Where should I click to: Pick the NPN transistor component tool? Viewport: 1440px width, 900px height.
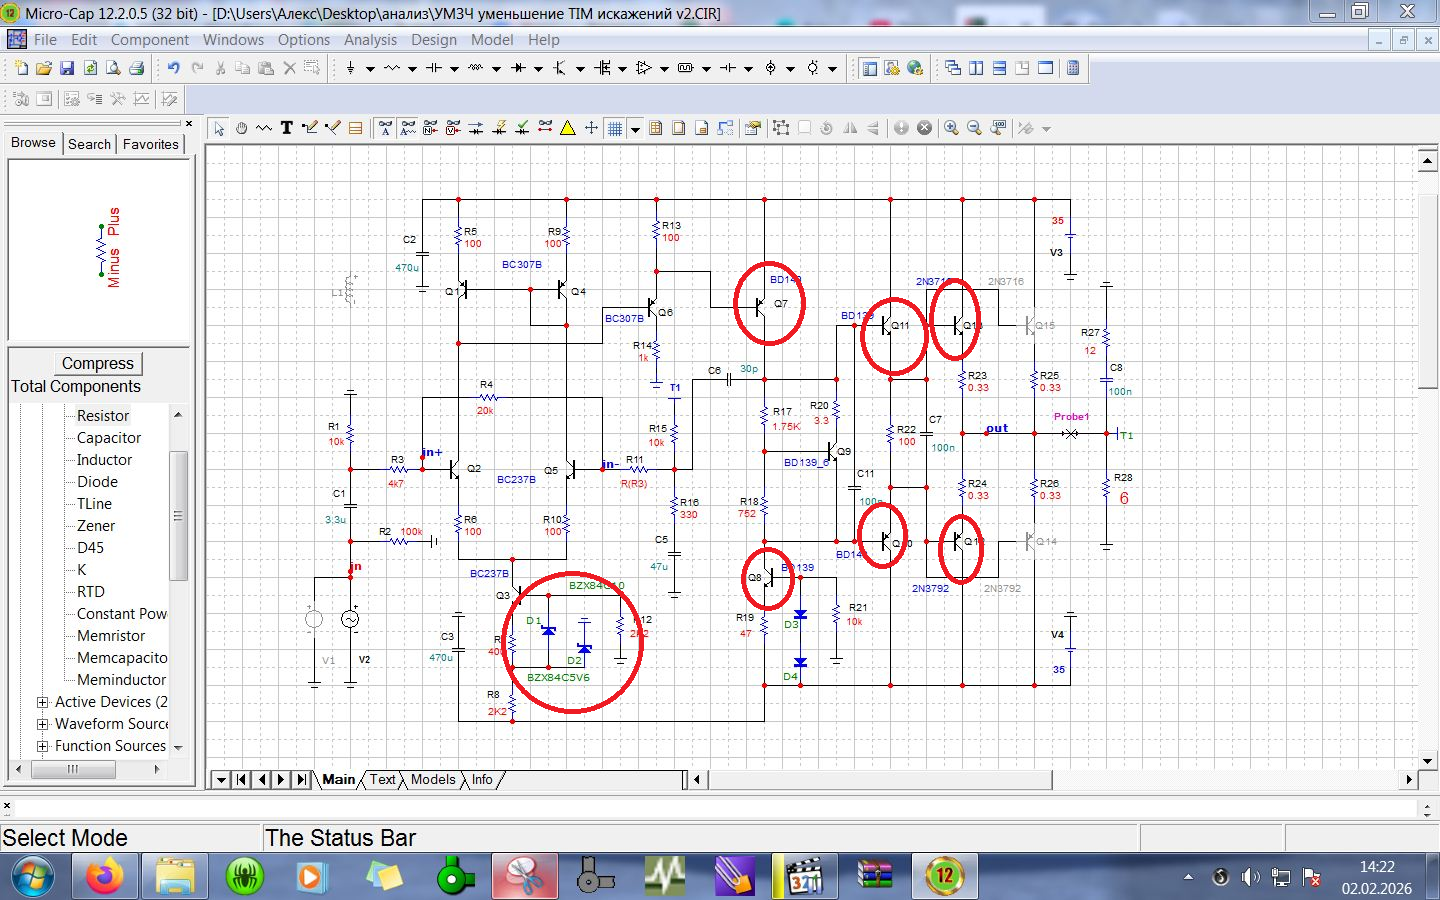pyautogui.click(x=560, y=68)
